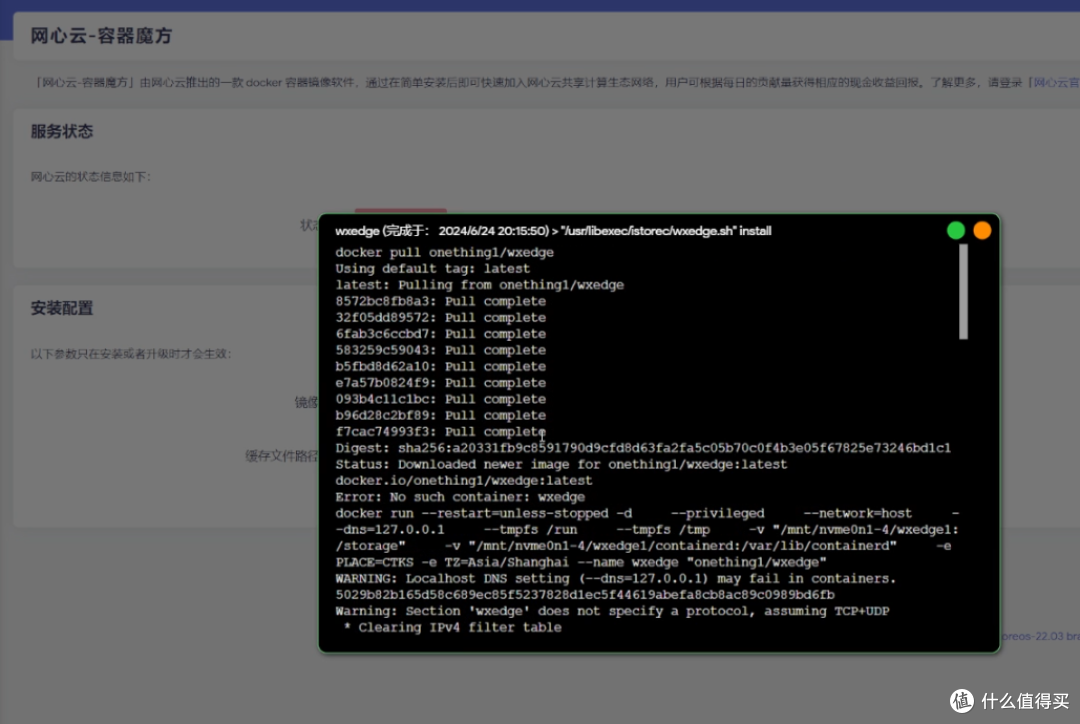Click the 网心云的状态信息如下 label
This screenshot has width=1080, height=724.
pyautogui.click(x=90, y=176)
